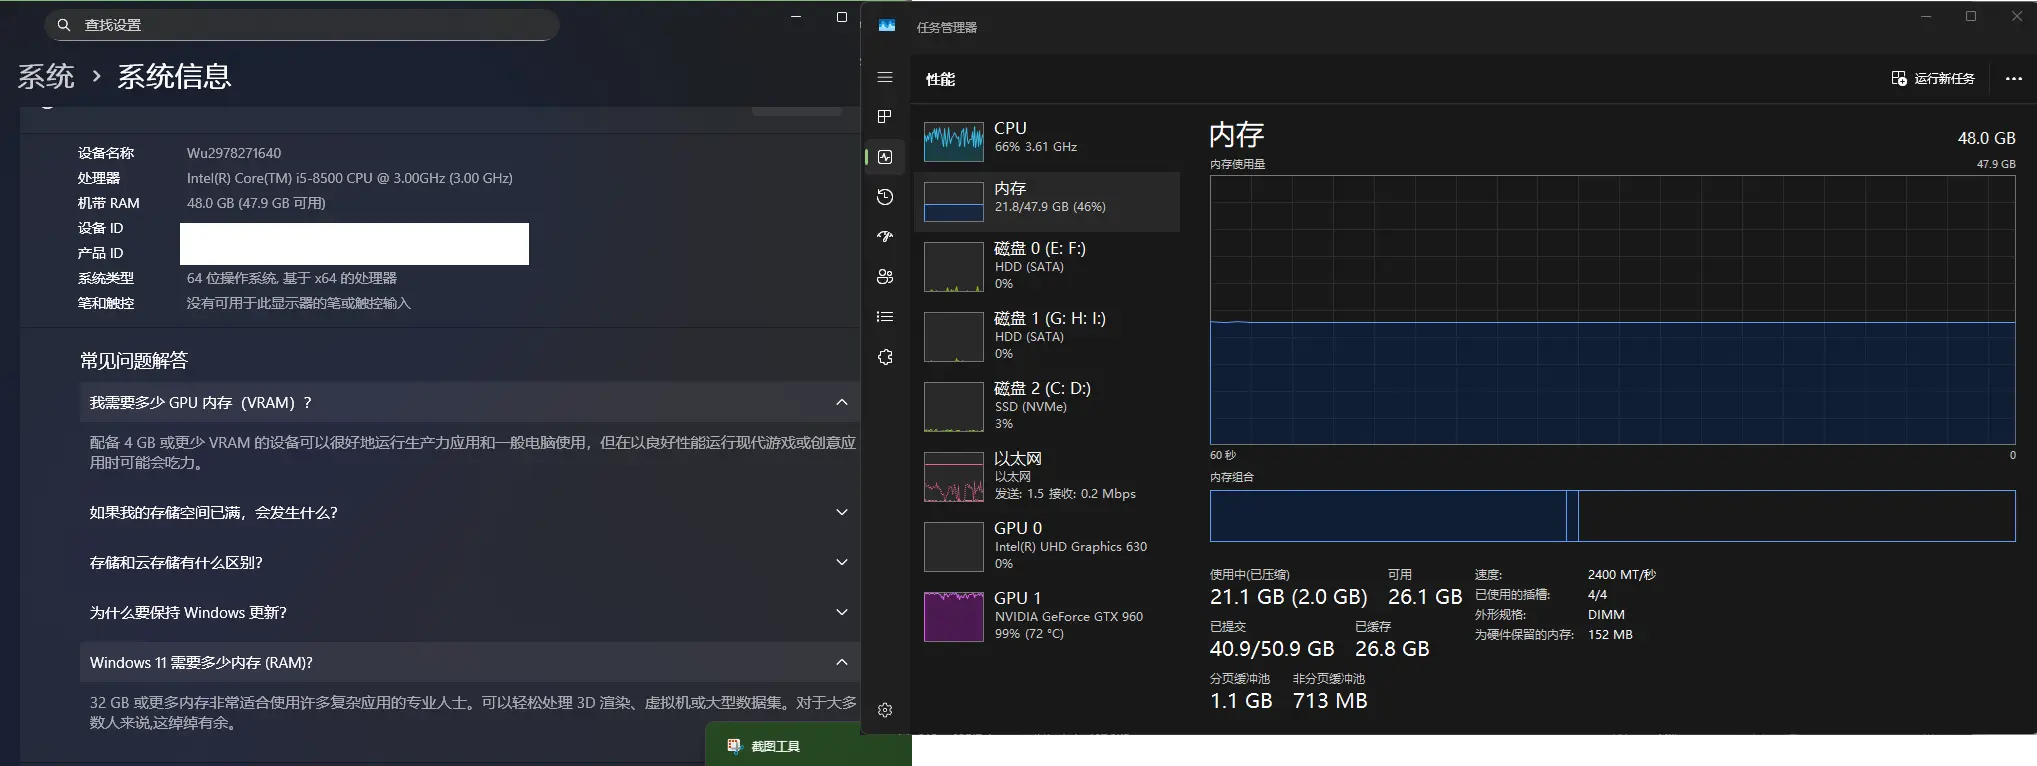
Task: Open the Services puzzle icon in sidebar
Action: point(885,357)
